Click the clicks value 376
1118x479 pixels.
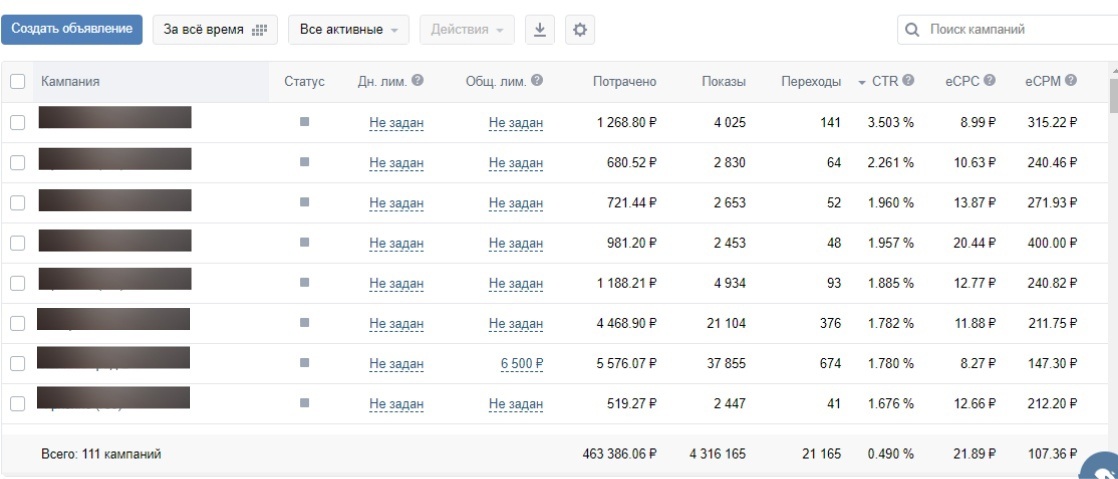(830, 323)
